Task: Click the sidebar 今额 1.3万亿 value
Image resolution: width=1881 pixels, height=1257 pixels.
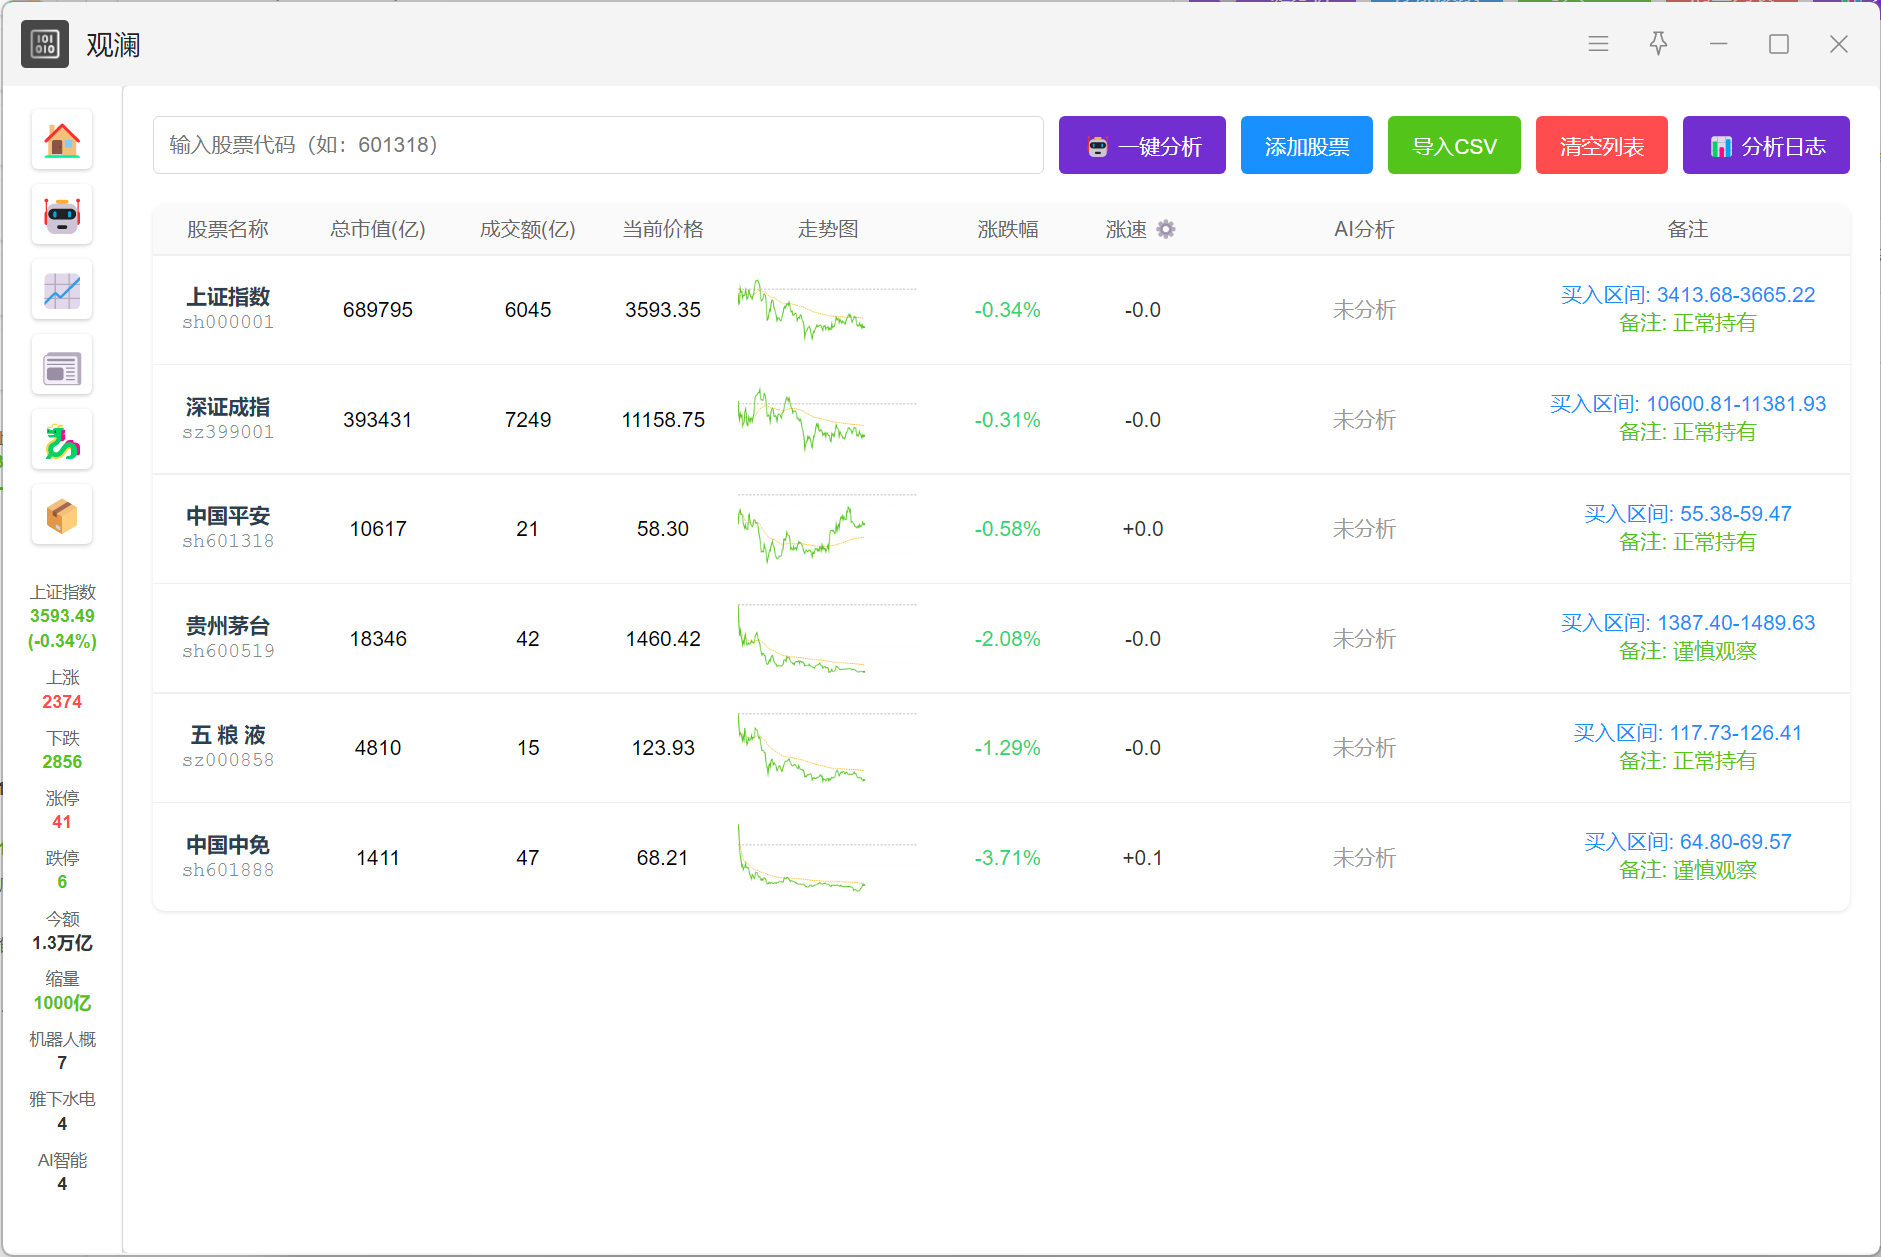Action: (62, 931)
